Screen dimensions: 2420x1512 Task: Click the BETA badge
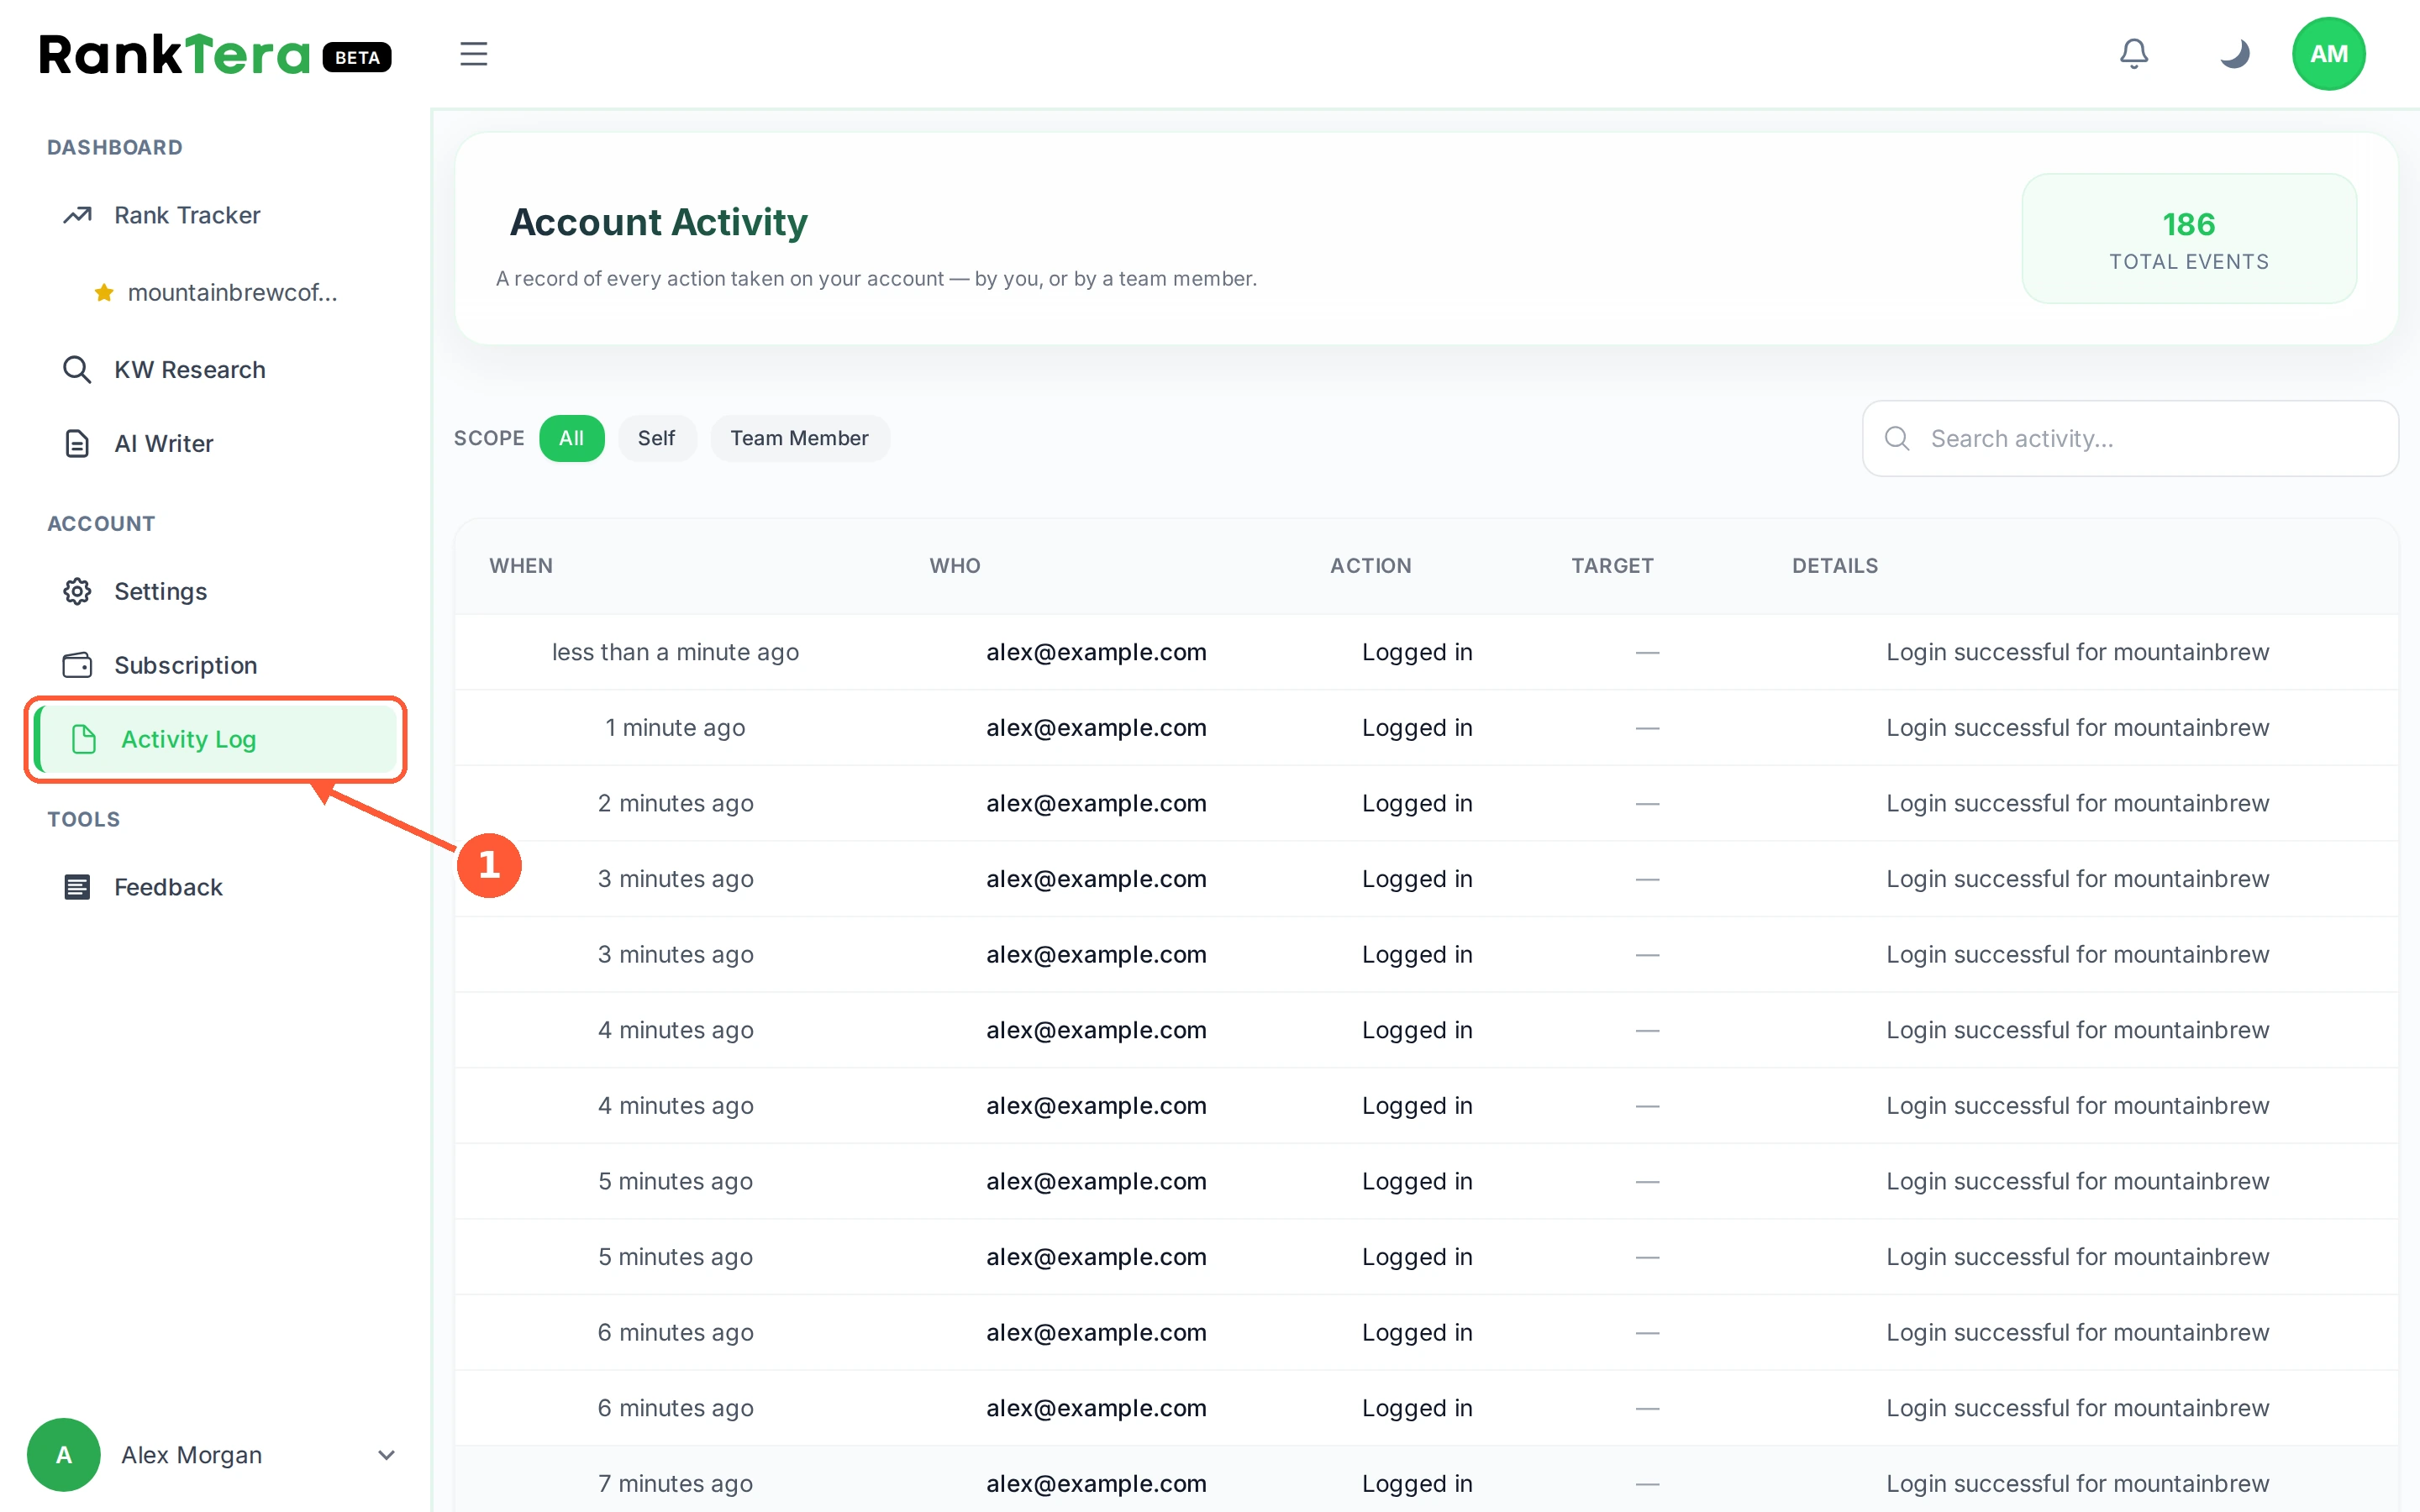(357, 57)
